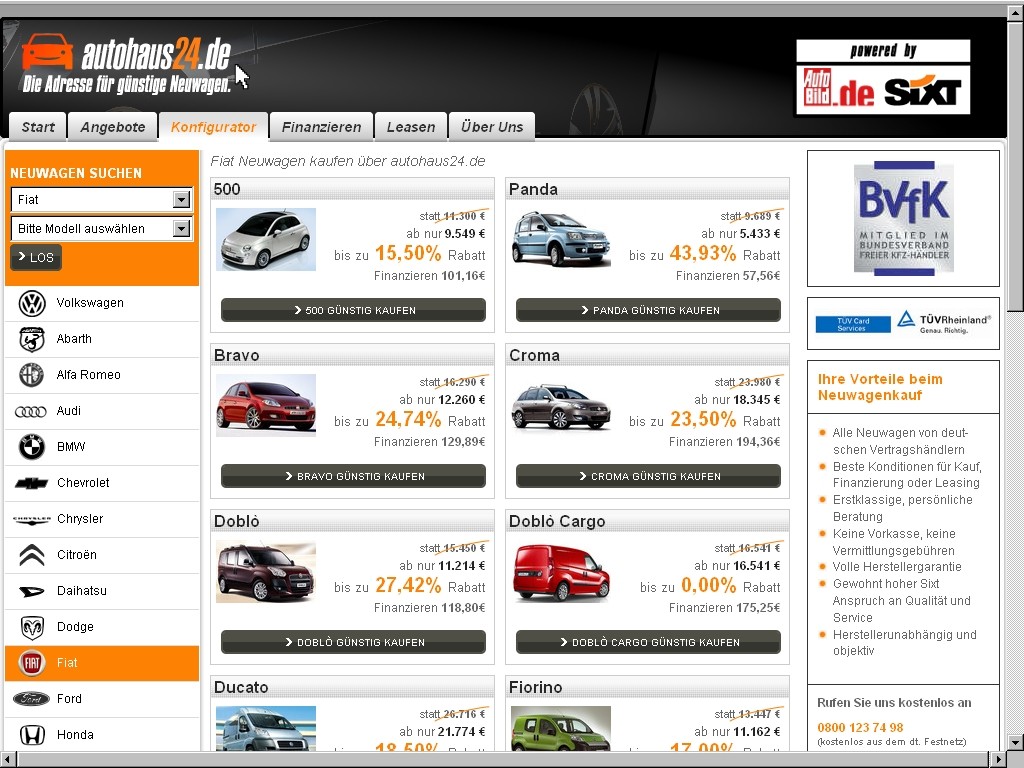Click the Honda logo icon
The width and height of the screenshot is (1024, 768).
click(x=32, y=735)
